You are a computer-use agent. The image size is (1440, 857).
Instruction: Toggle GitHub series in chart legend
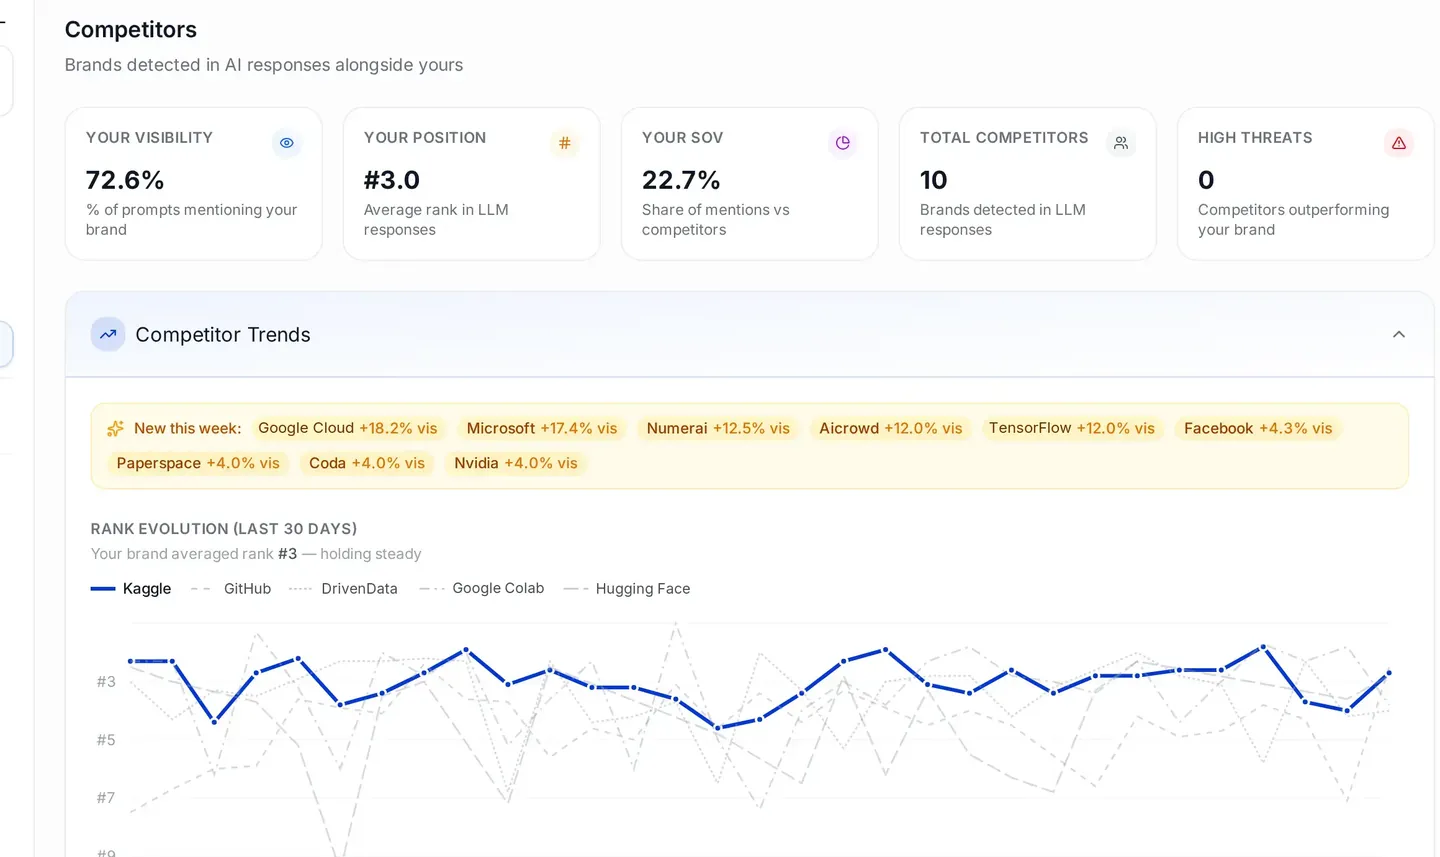pyautogui.click(x=231, y=589)
